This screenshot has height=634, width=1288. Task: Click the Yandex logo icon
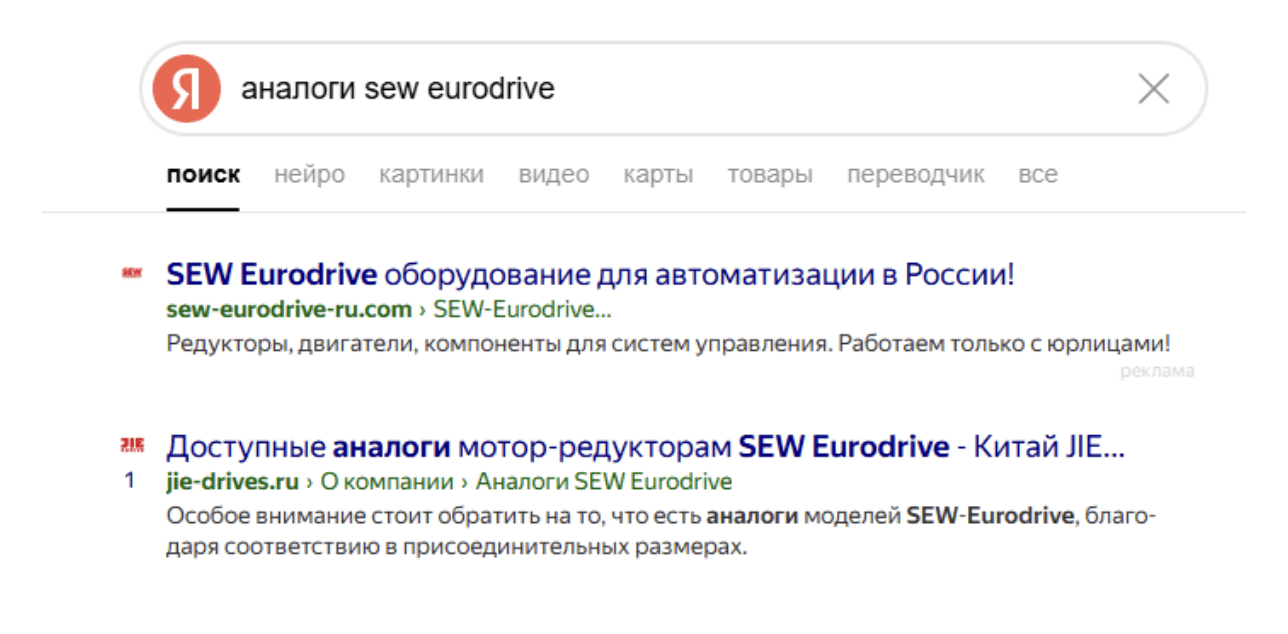[x=186, y=90]
